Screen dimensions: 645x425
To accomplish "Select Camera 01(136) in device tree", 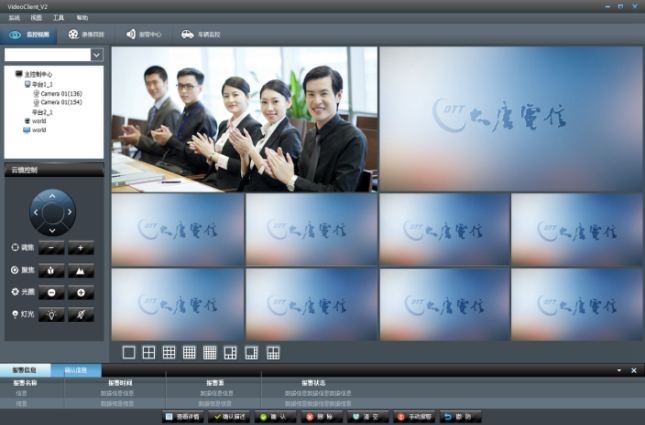I will [60, 94].
